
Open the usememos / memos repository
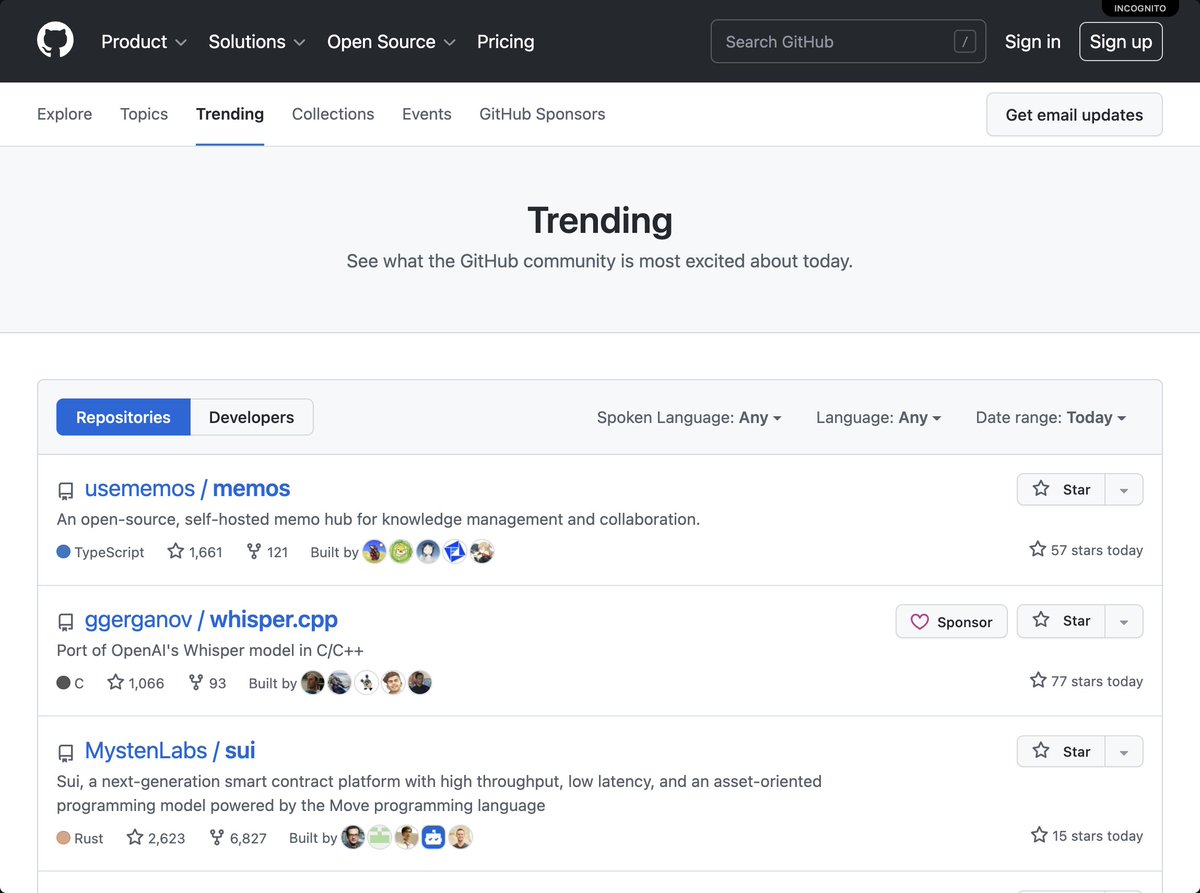point(187,489)
